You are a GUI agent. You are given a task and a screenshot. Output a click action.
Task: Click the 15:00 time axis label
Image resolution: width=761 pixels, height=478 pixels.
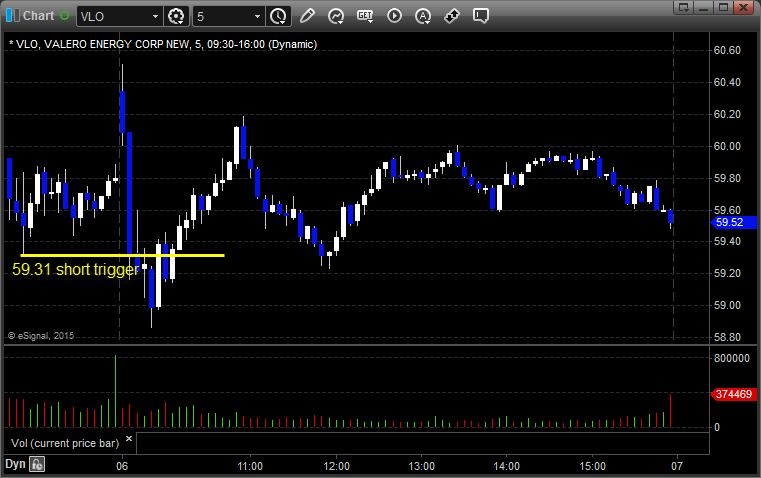[592, 466]
